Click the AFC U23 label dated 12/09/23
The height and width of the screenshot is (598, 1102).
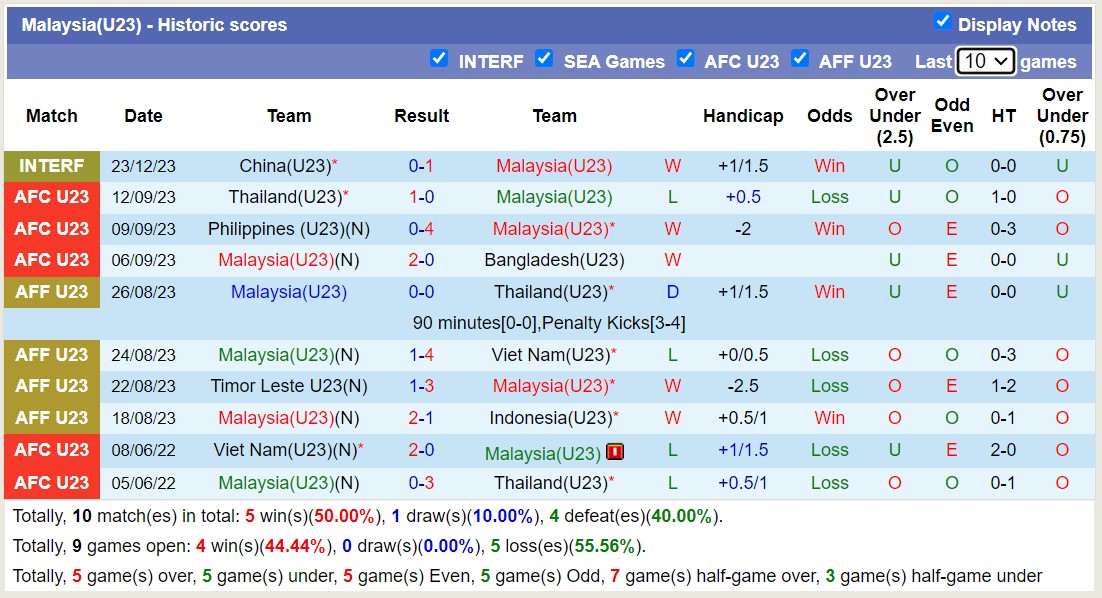(x=52, y=197)
